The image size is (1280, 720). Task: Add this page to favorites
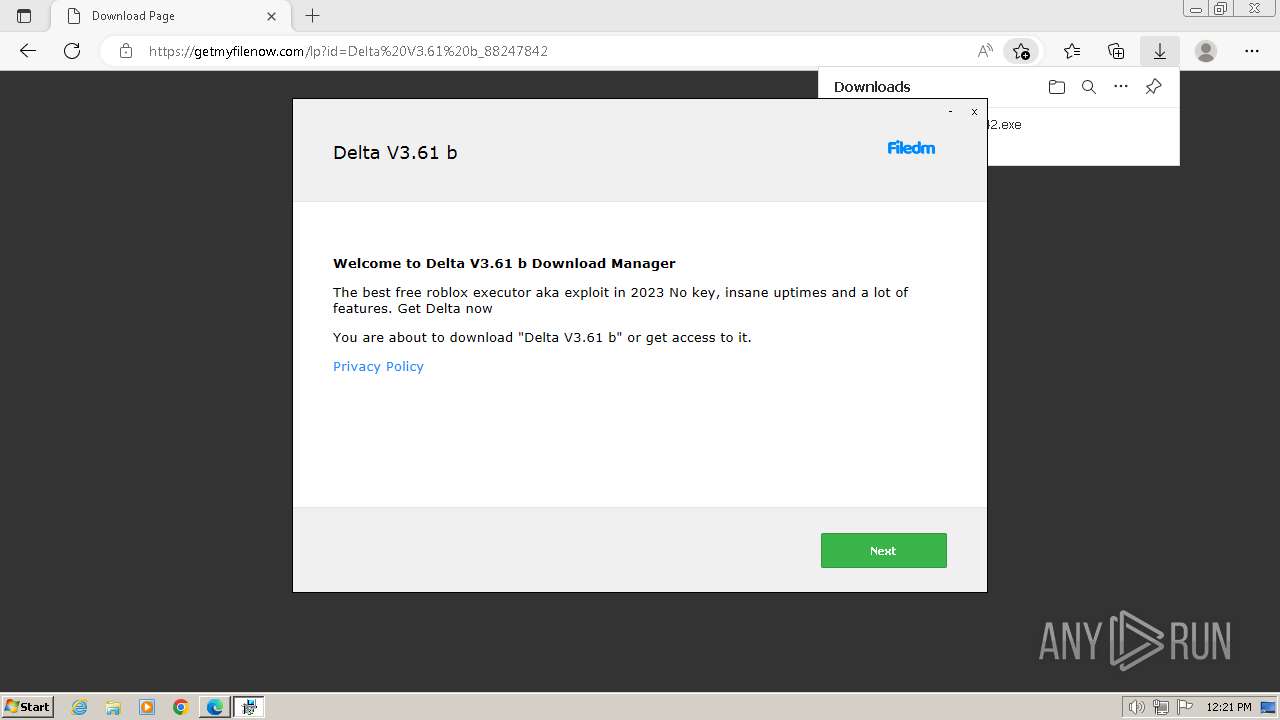coord(1021,51)
